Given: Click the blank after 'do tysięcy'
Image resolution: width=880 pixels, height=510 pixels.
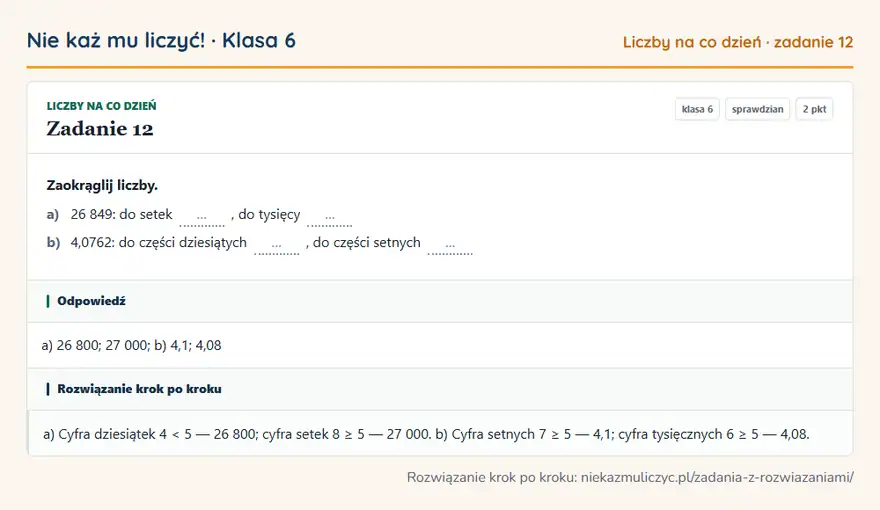Looking at the screenshot, I should [x=329, y=217].
